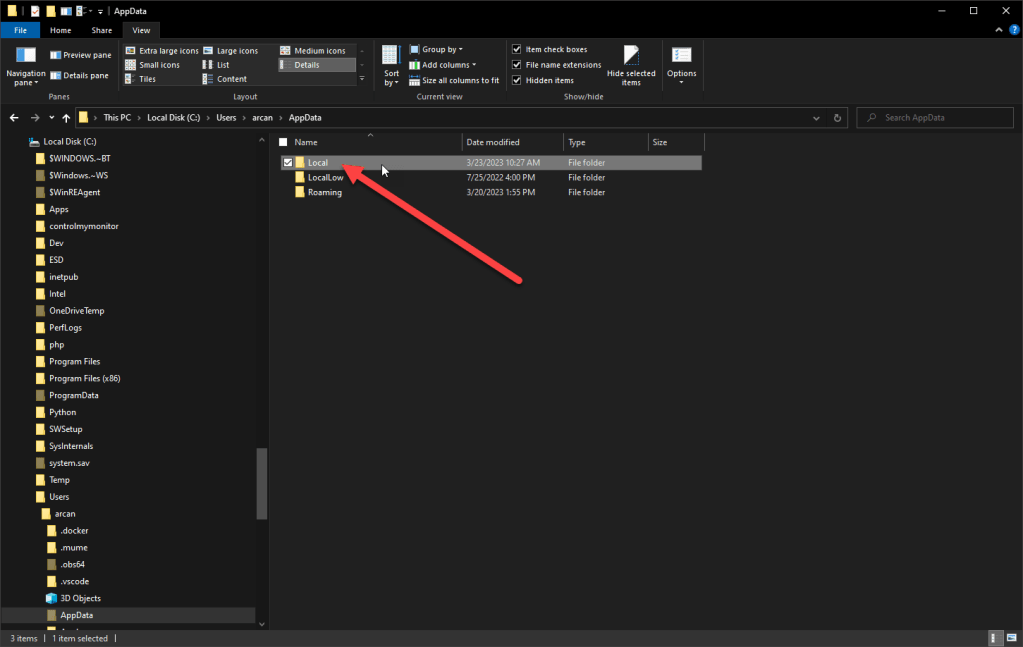Click the Navigation pane icon
The width and height of the screenshot is (1023, 647).
coord(25,58)
